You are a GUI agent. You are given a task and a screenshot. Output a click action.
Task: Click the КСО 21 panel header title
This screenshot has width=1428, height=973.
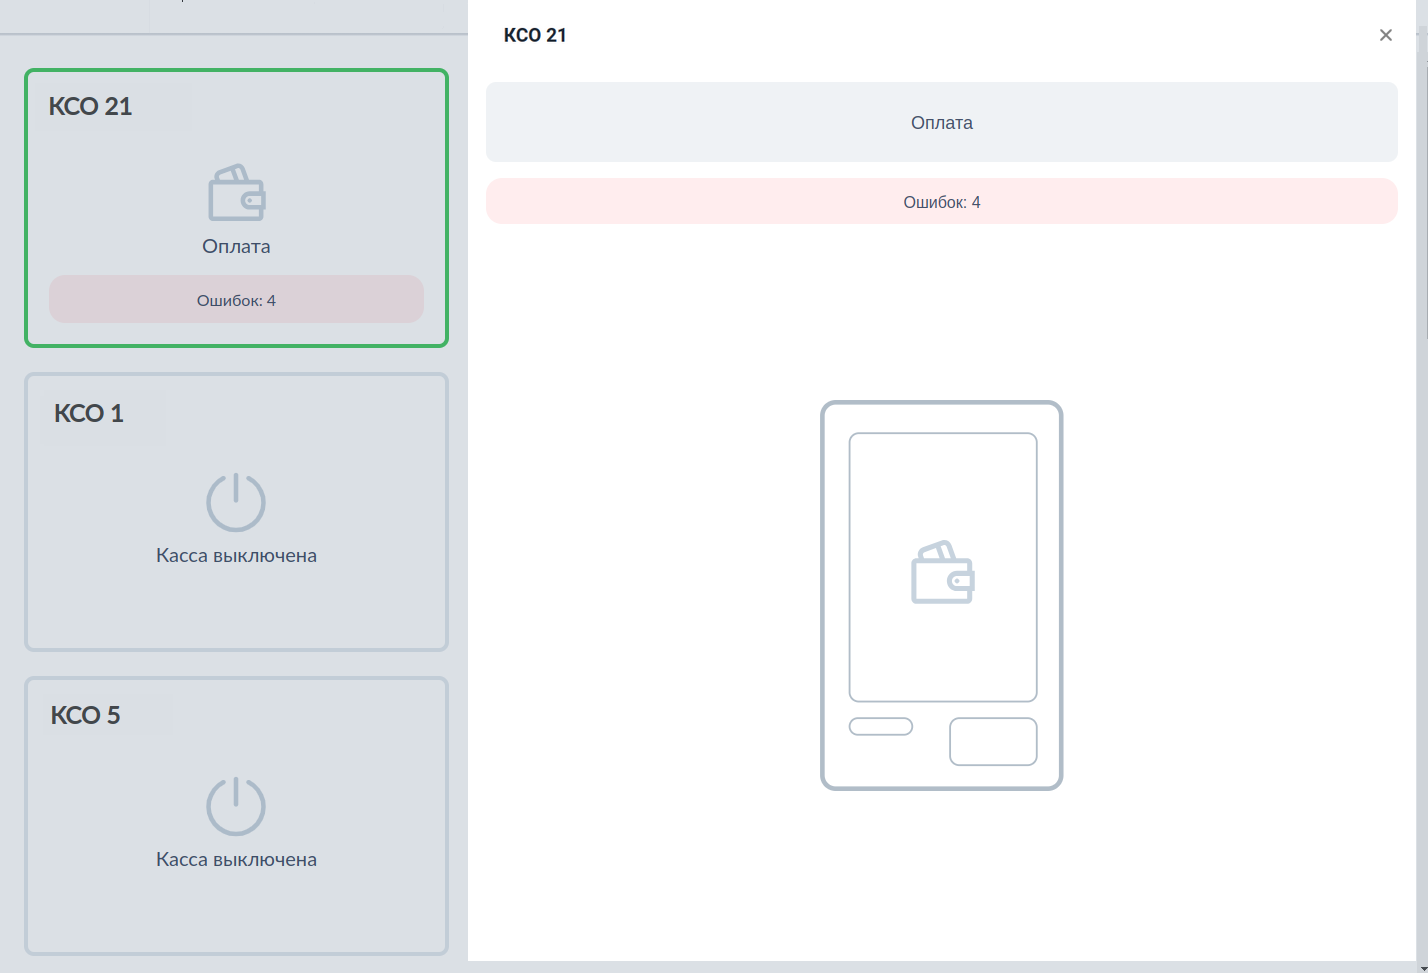click(x=535, y=35)
